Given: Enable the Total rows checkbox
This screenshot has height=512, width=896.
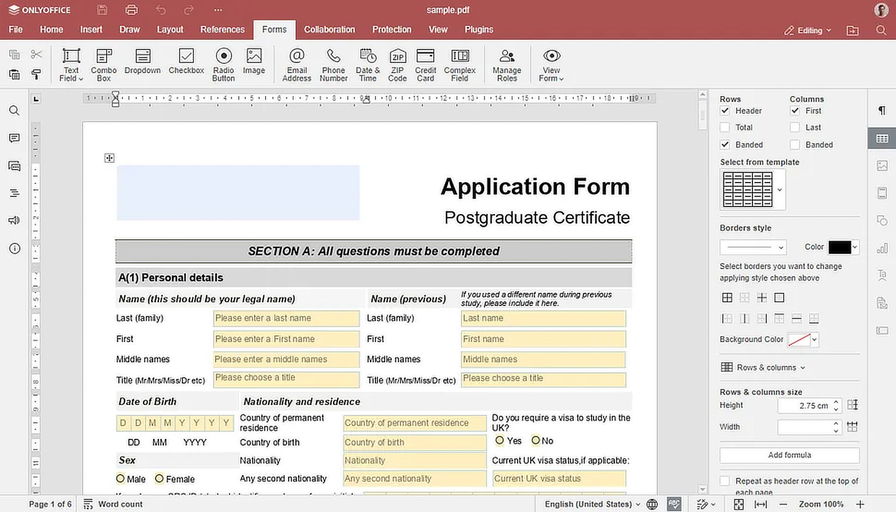Looking at the screenshot, I should (x=725, y=128).
